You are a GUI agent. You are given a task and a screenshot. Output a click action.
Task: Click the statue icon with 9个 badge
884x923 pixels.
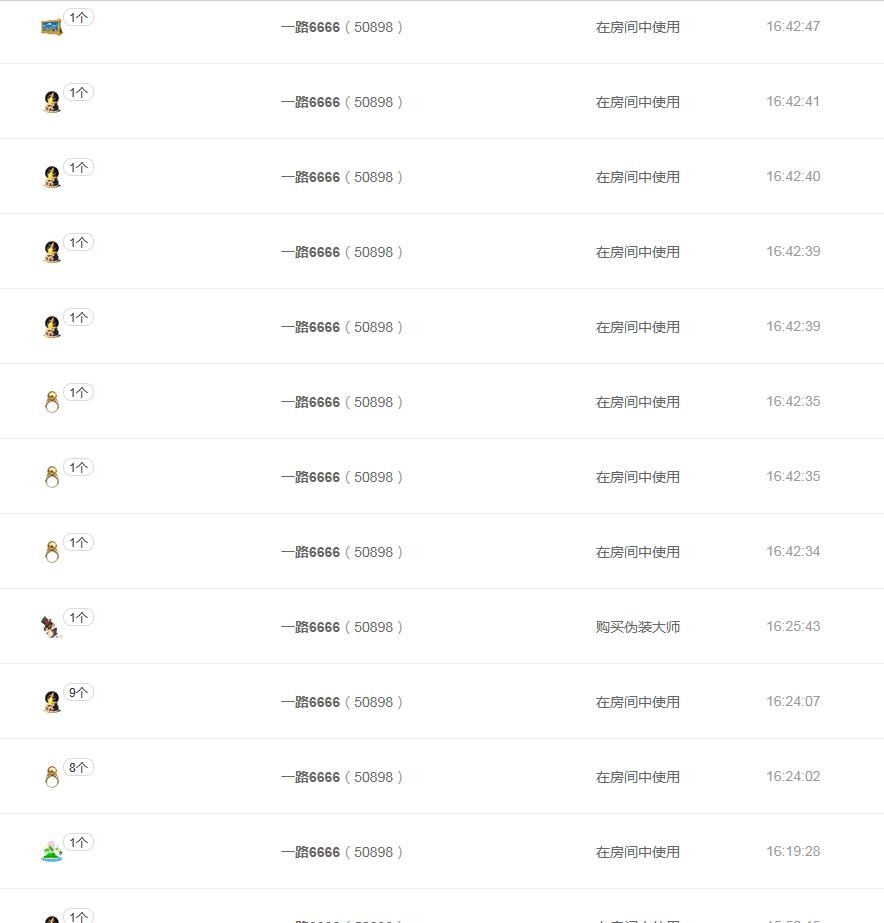[x=52, y=702]
